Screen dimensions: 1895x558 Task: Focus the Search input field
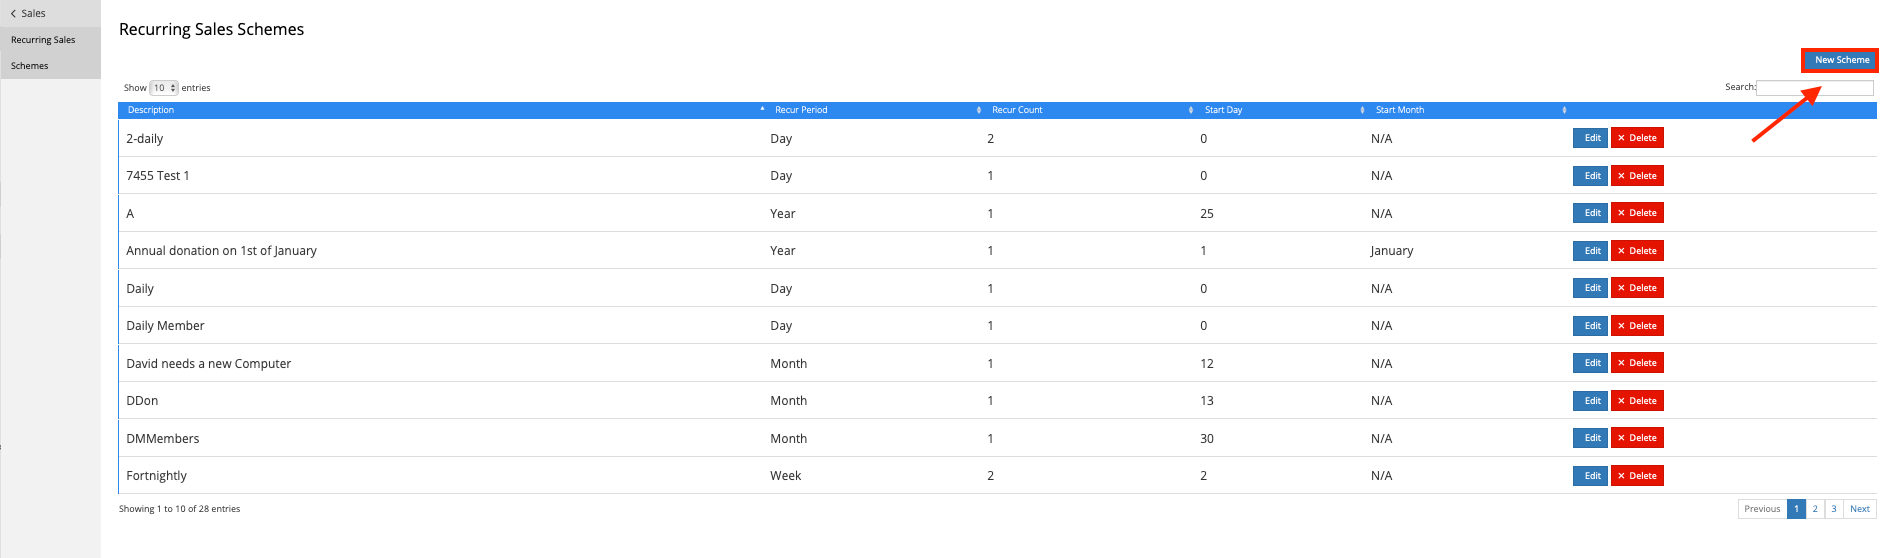click(x=1815, y=88)
